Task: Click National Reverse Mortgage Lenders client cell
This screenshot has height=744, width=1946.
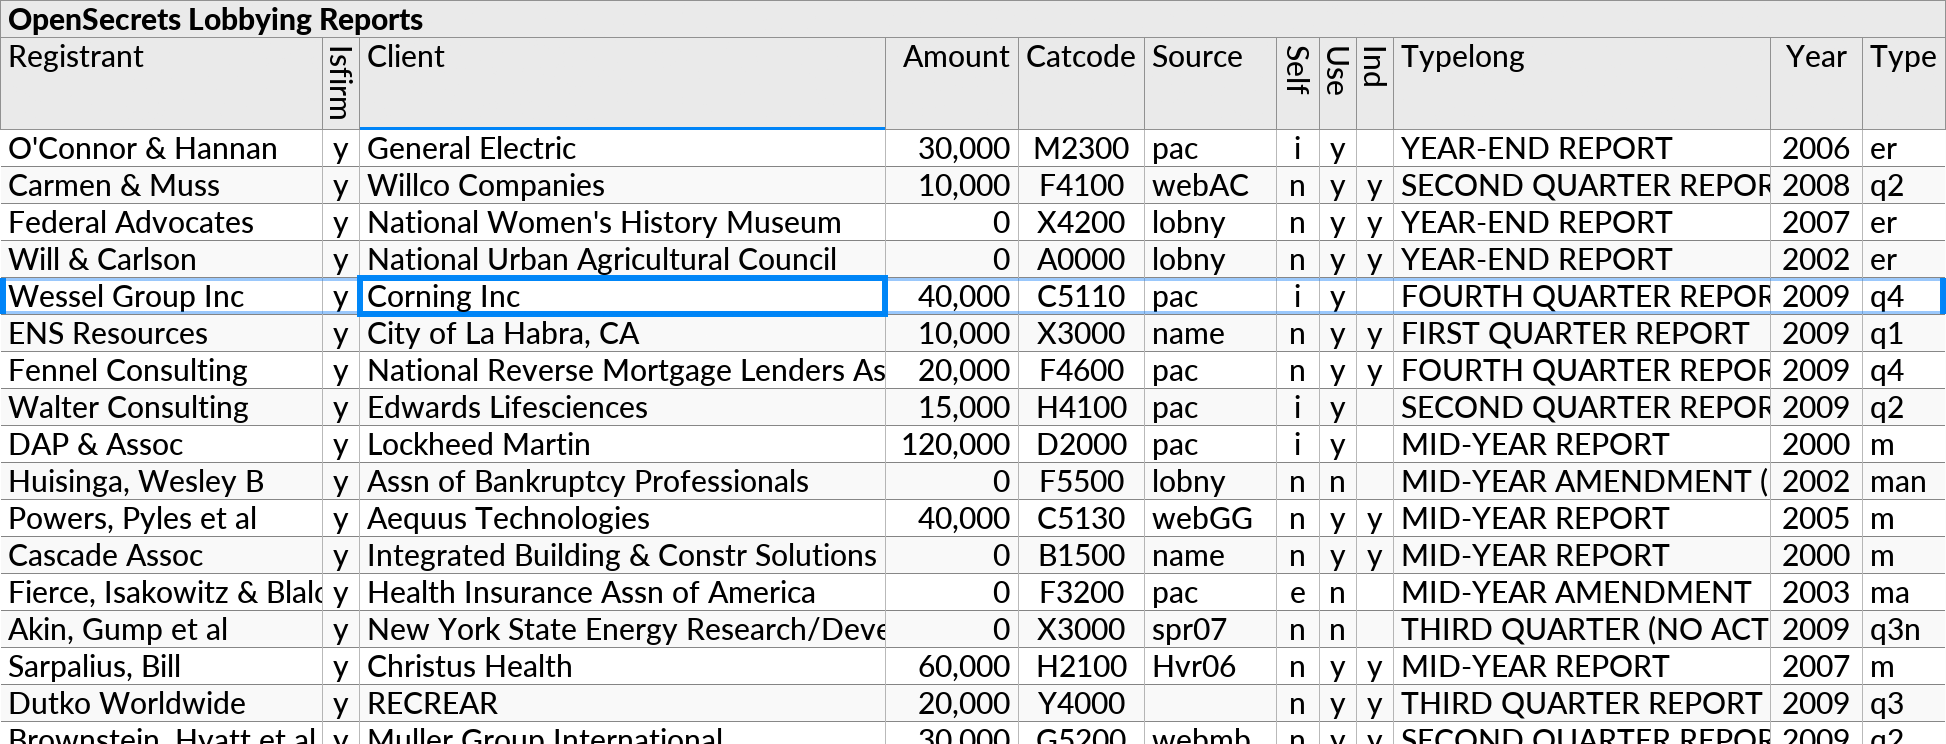Action: [622, 370]
